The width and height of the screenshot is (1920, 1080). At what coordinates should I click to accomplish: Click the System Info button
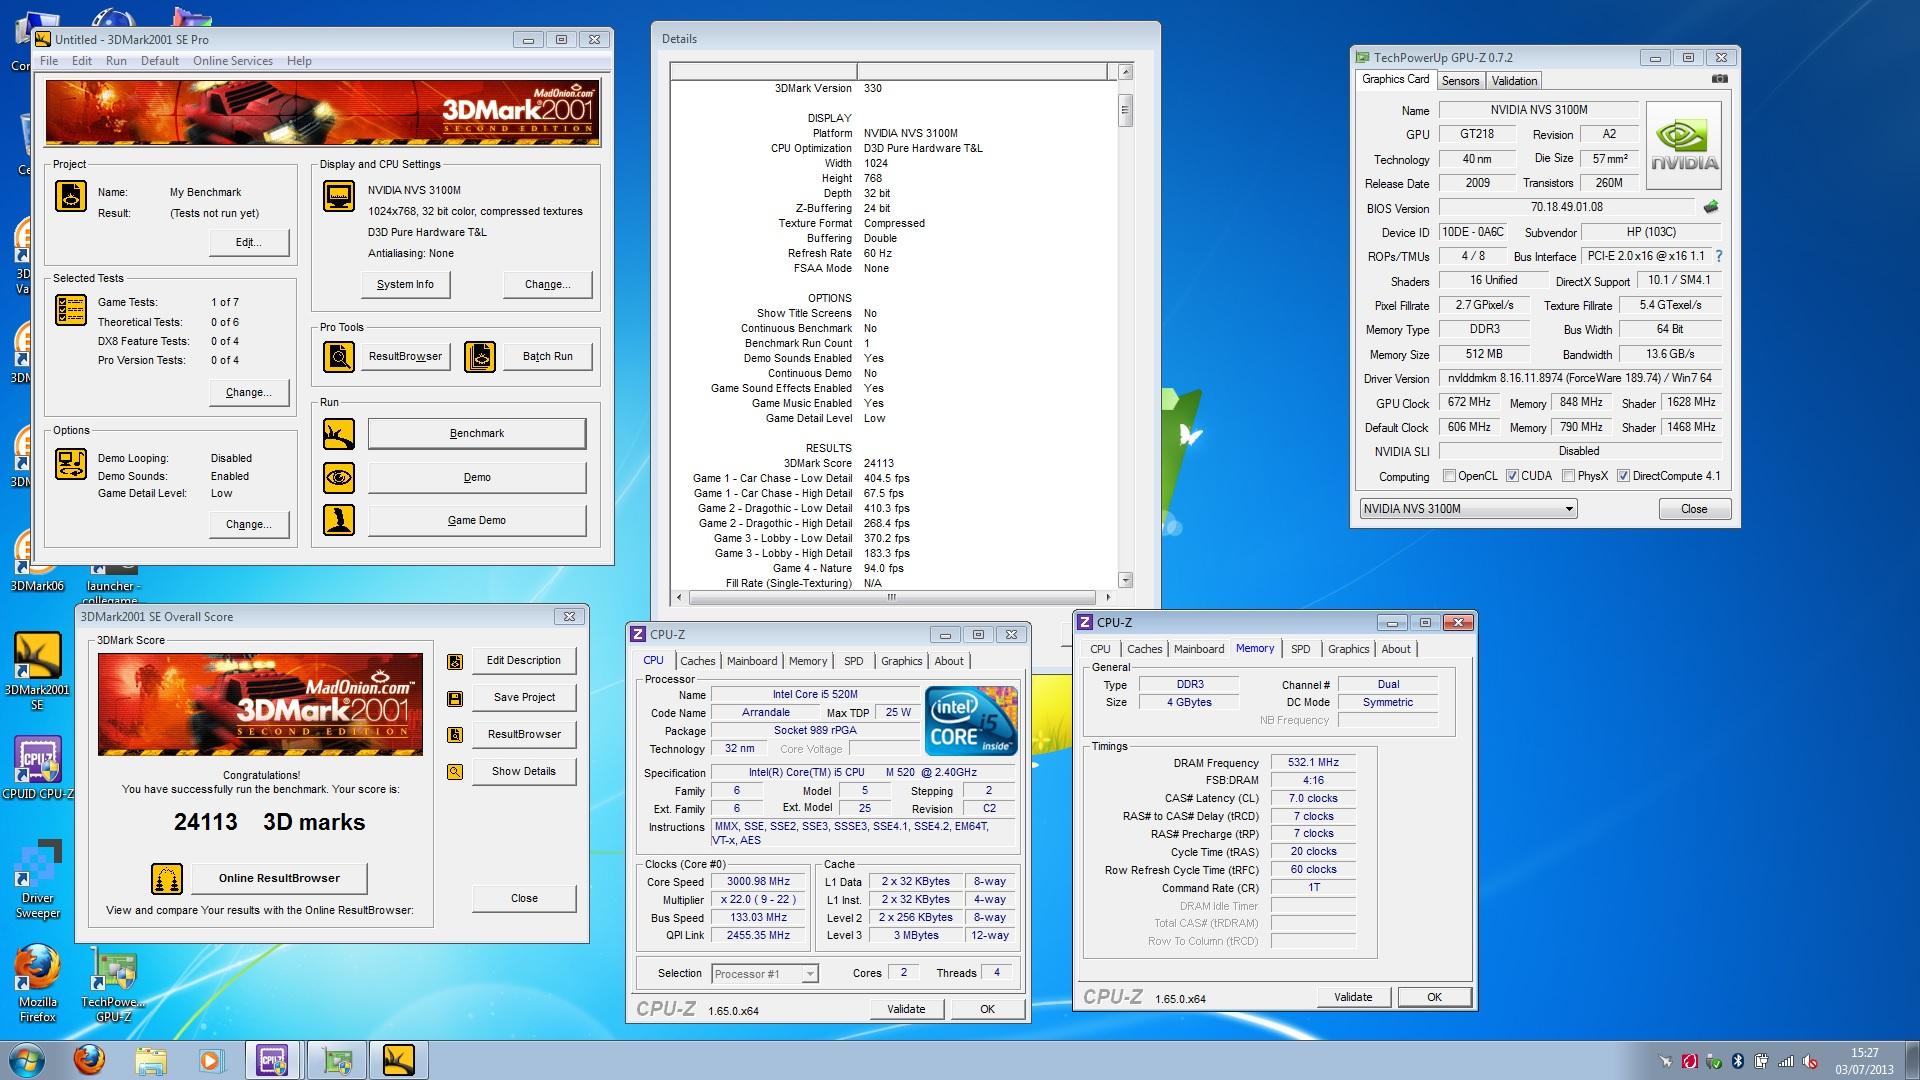405,285
